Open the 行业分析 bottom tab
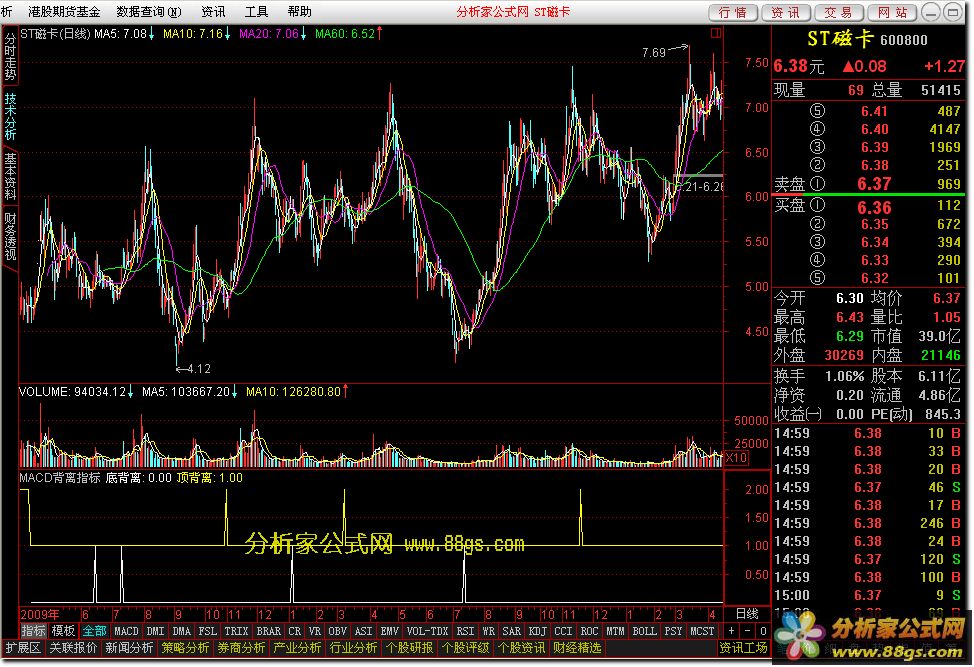Screen dimensions: 974x667 pos(353,648)
